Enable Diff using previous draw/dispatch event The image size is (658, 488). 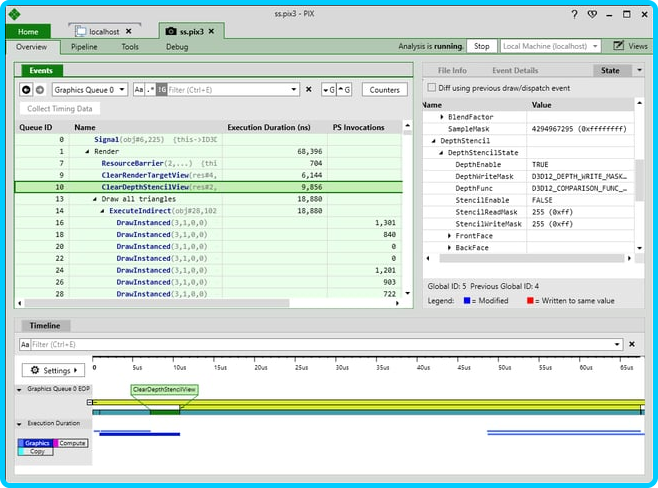432,88
